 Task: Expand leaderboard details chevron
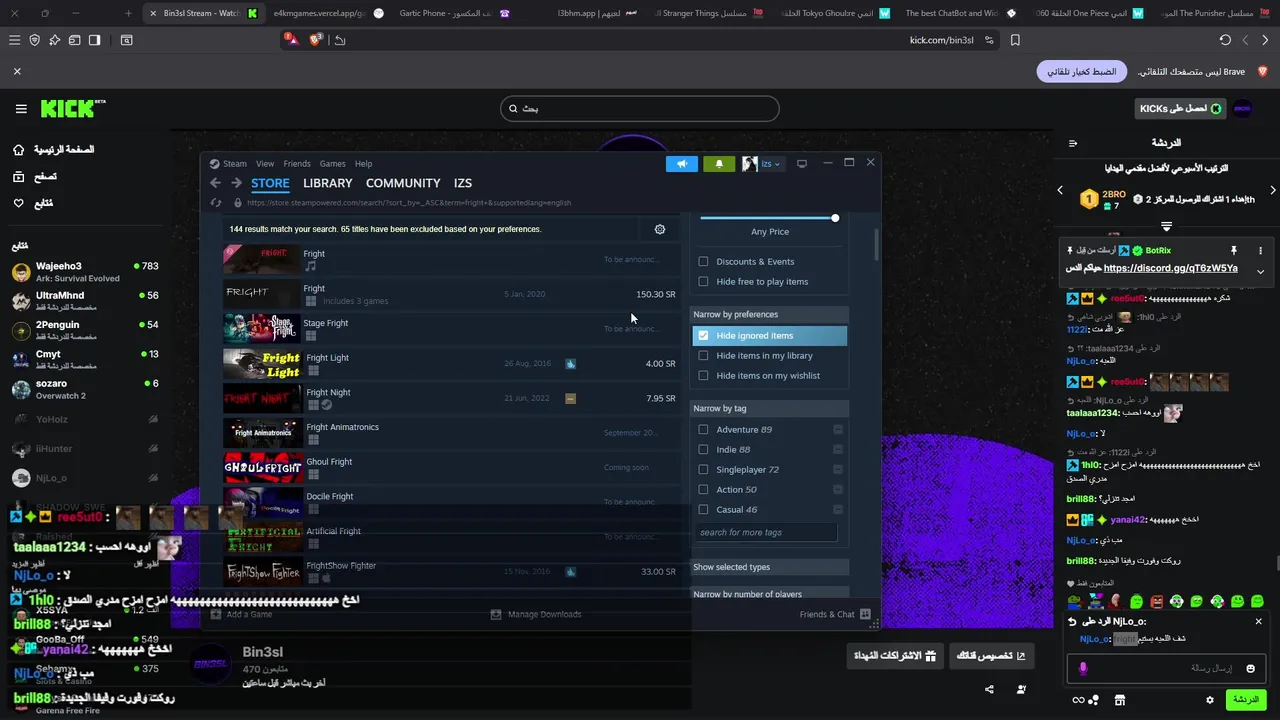pyautogui.click(x=1166, y=227)
